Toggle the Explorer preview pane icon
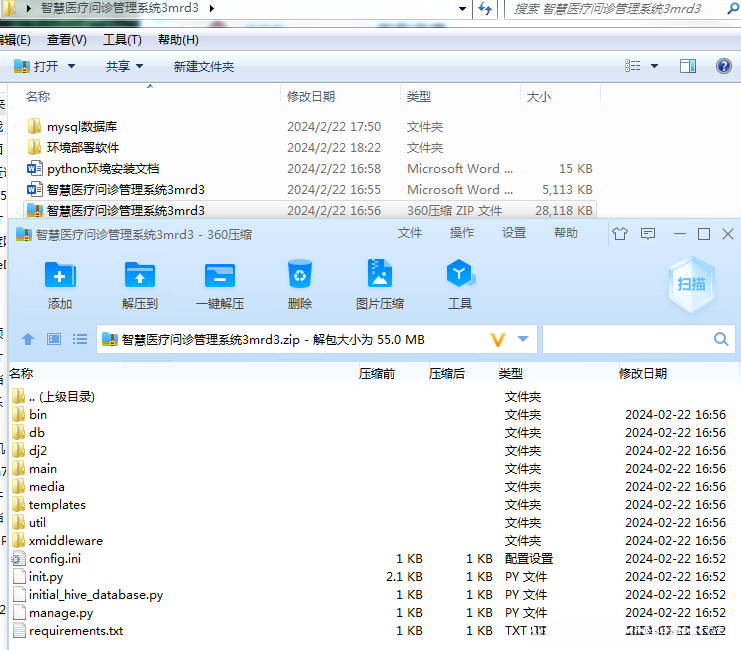The image size is (741, 650). tap(688, 66)
